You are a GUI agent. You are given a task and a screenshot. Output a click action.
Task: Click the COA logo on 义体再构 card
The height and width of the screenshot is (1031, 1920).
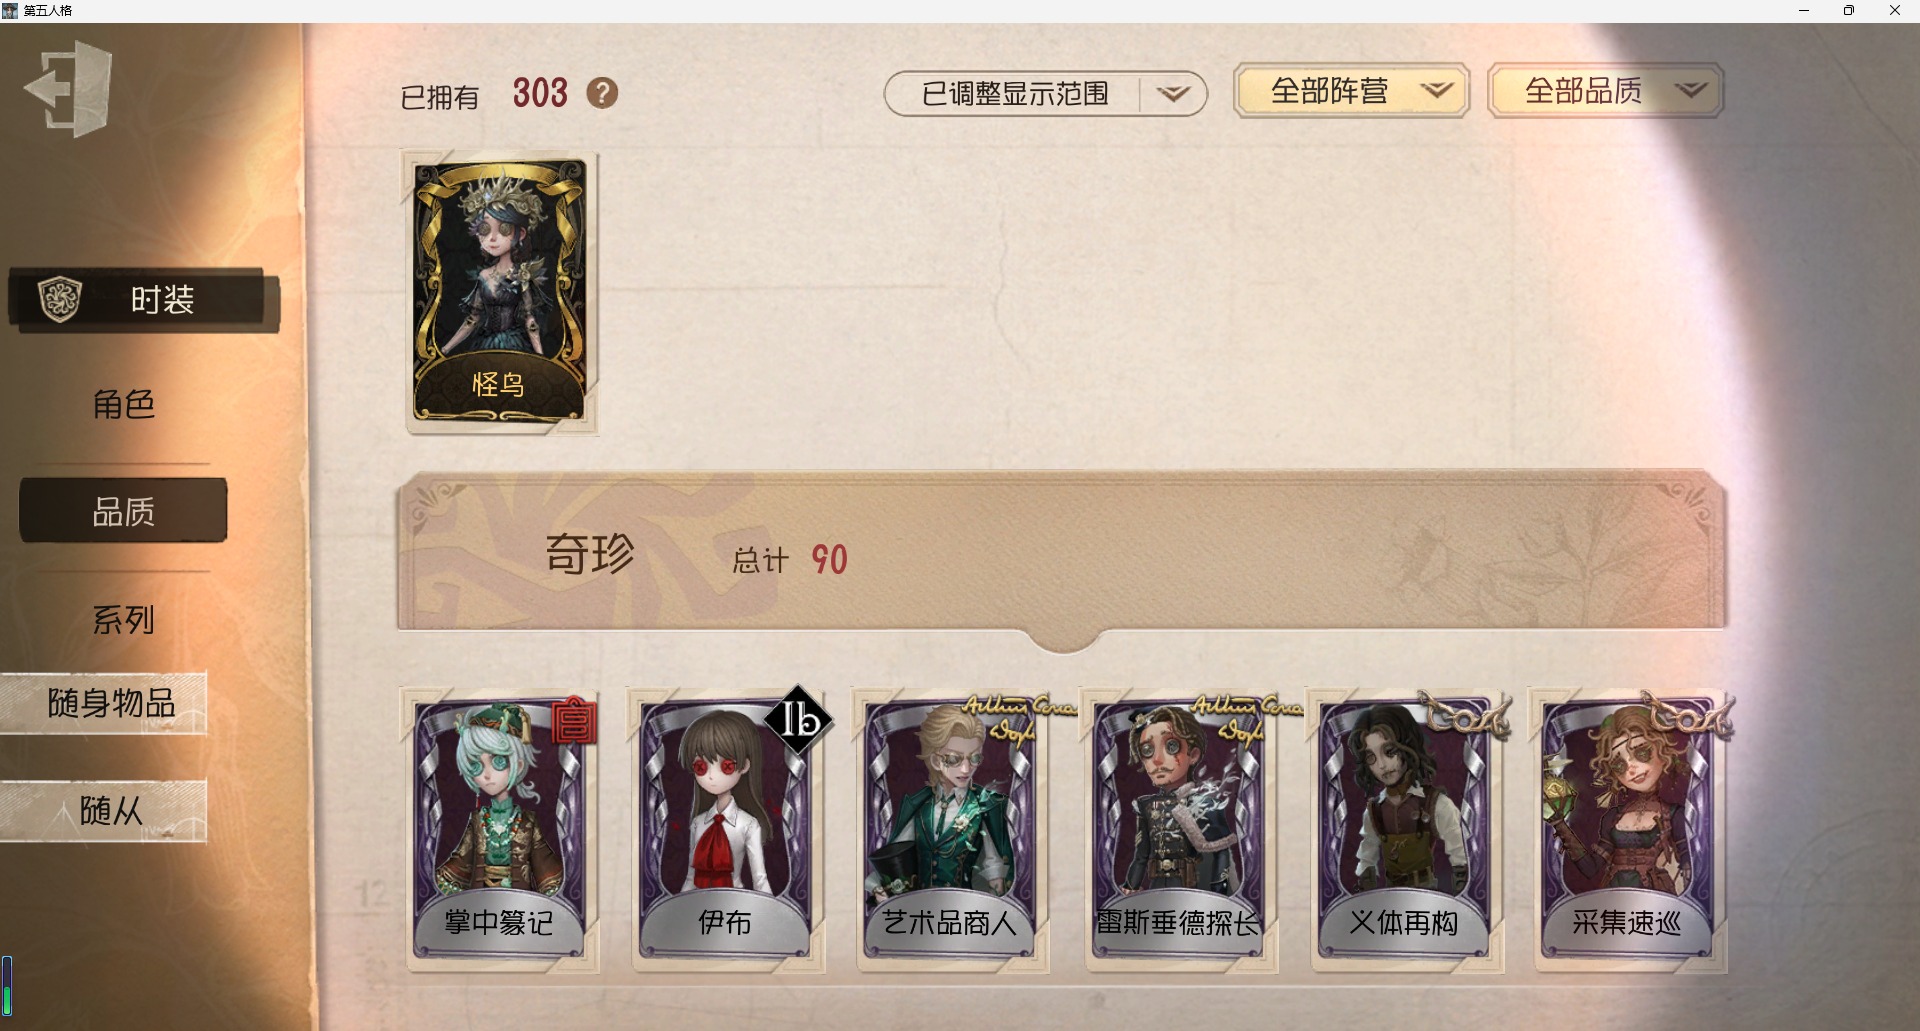click(x=1465, y=714)
